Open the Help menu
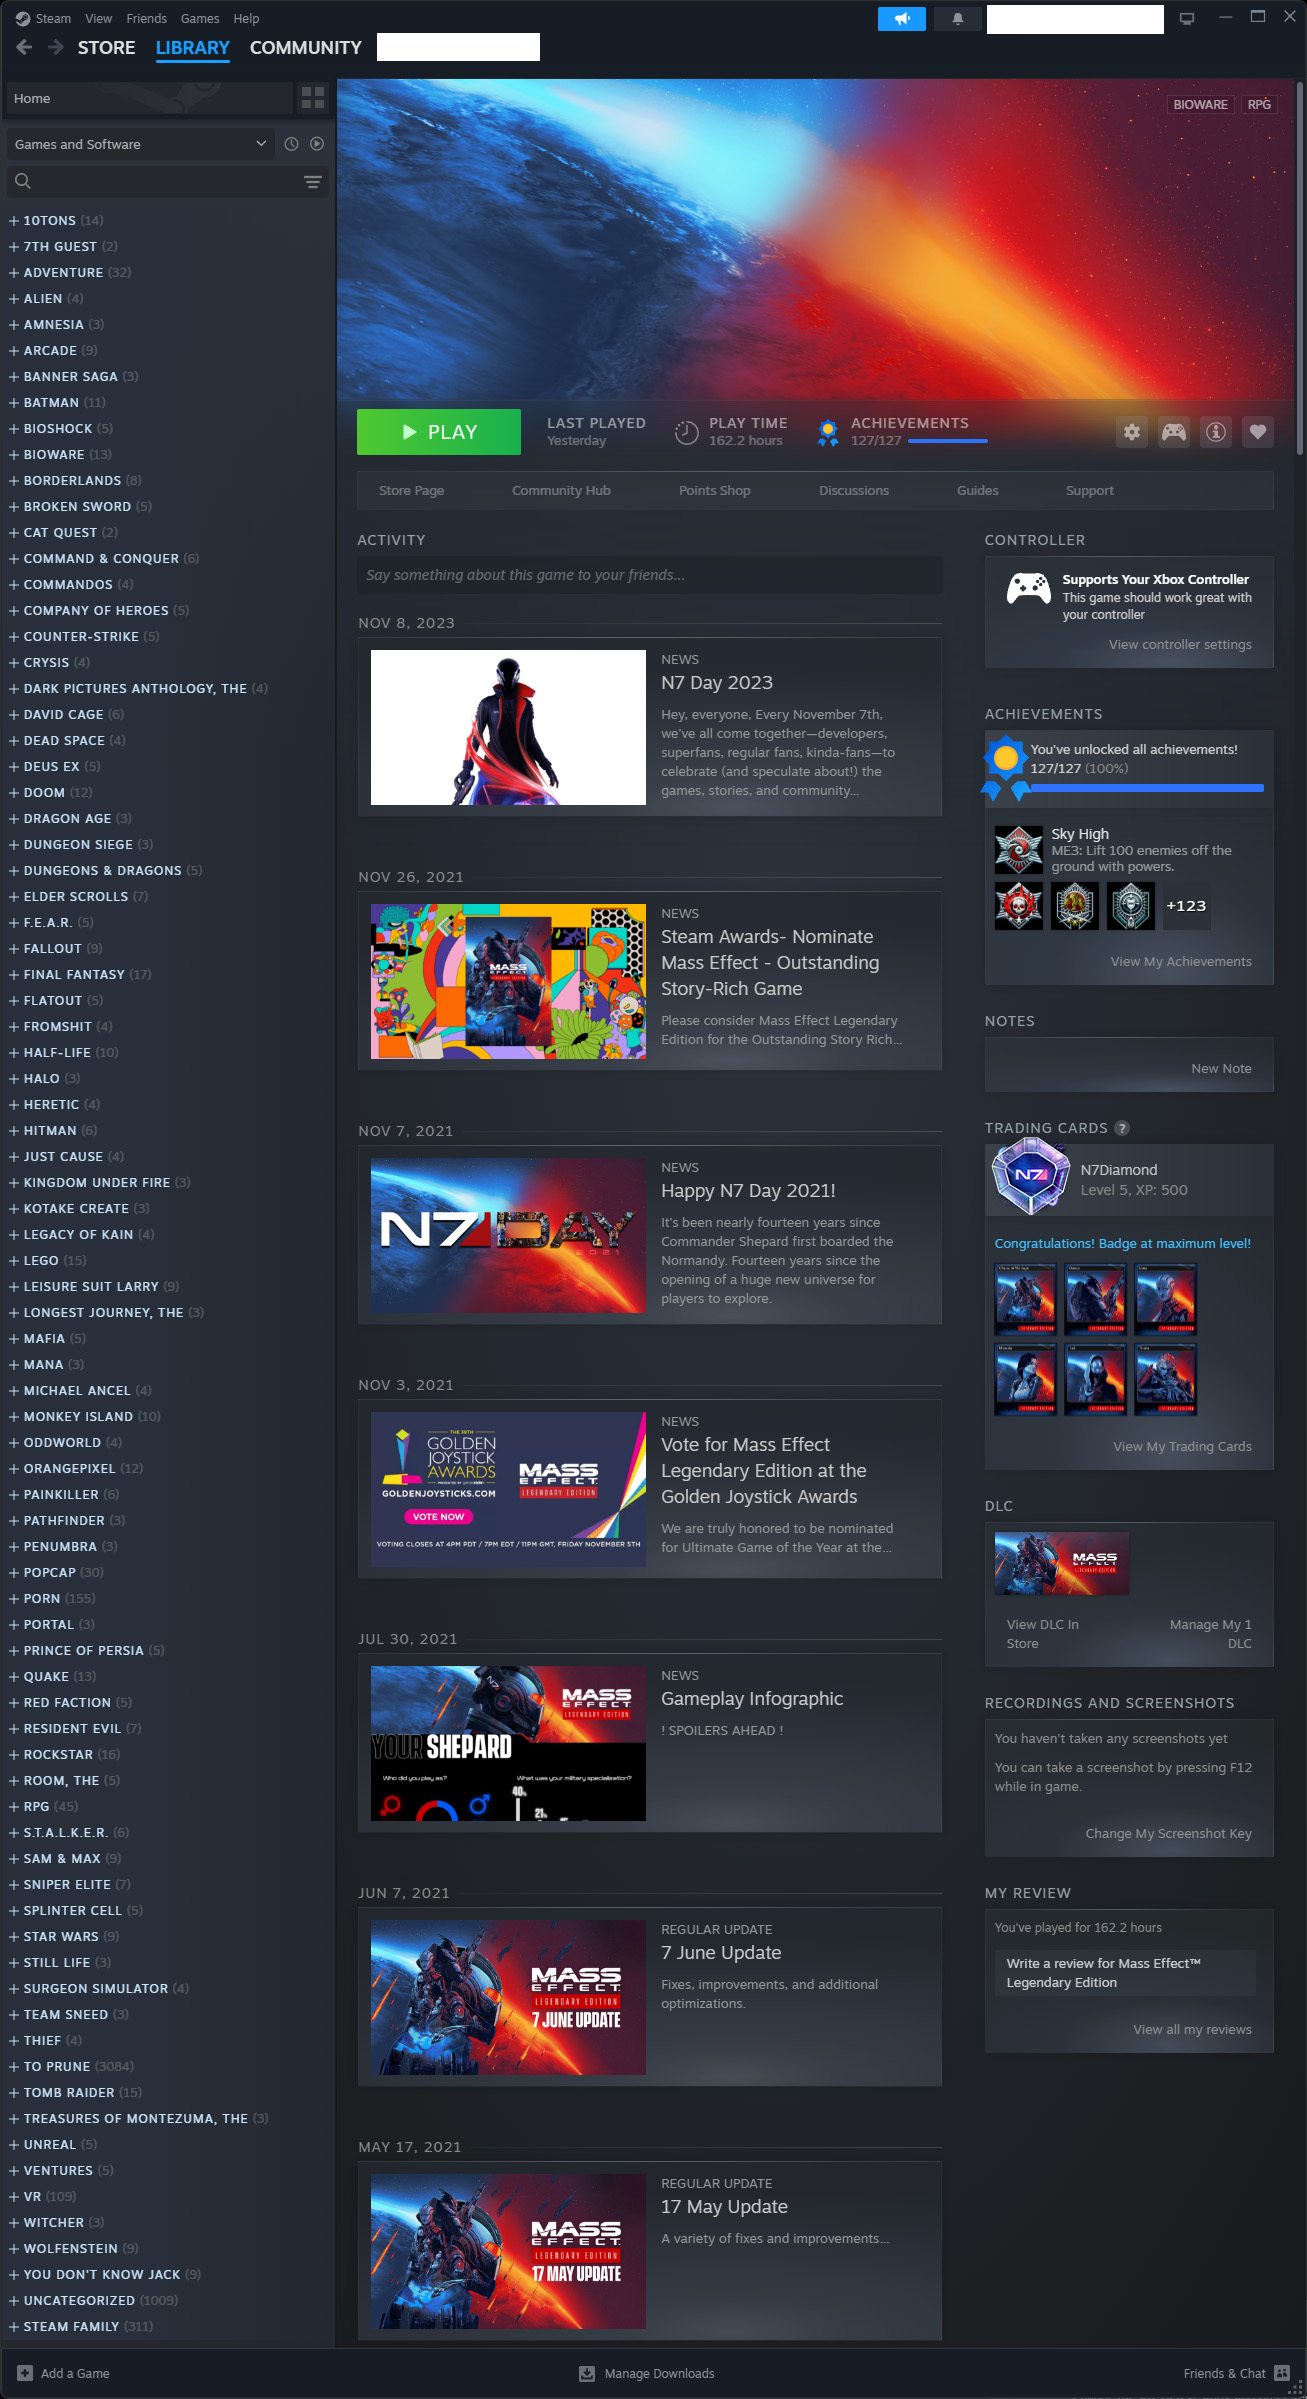 click(246, 18)
